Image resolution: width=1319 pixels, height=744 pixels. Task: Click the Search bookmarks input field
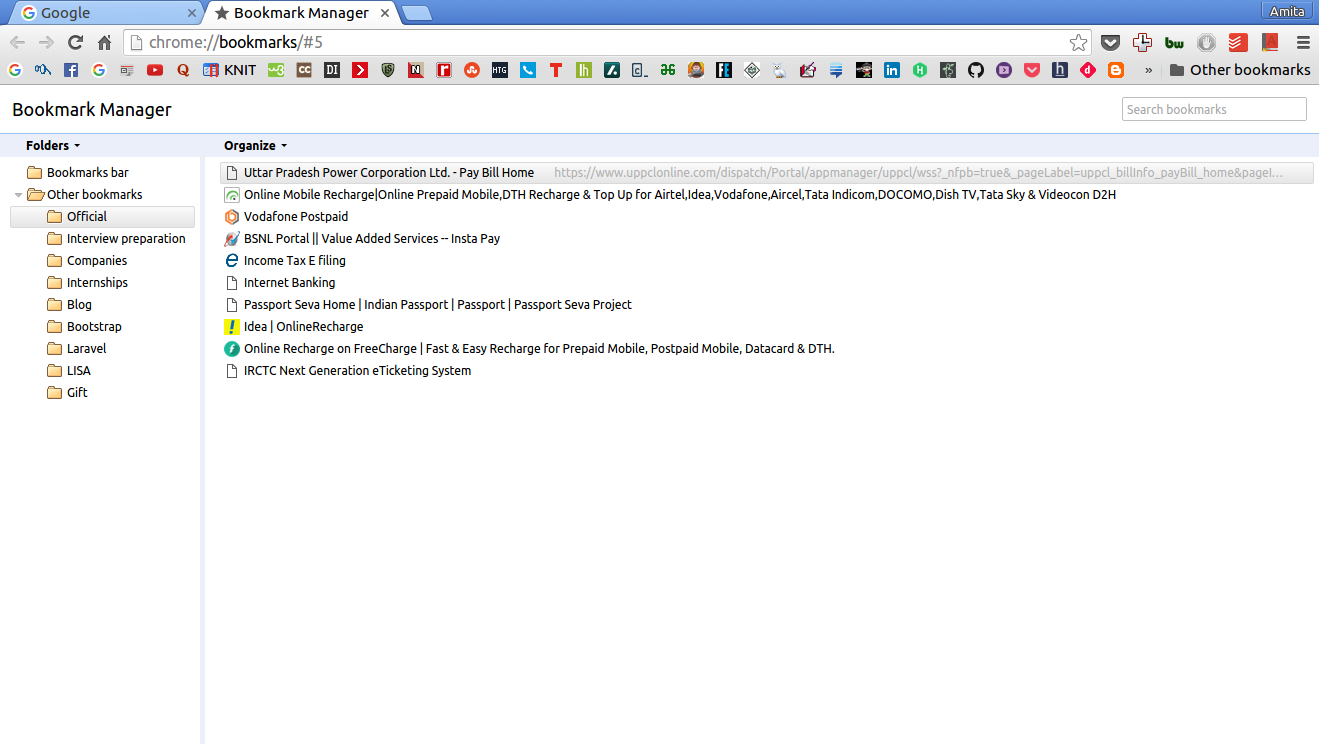coord(1213,110)
